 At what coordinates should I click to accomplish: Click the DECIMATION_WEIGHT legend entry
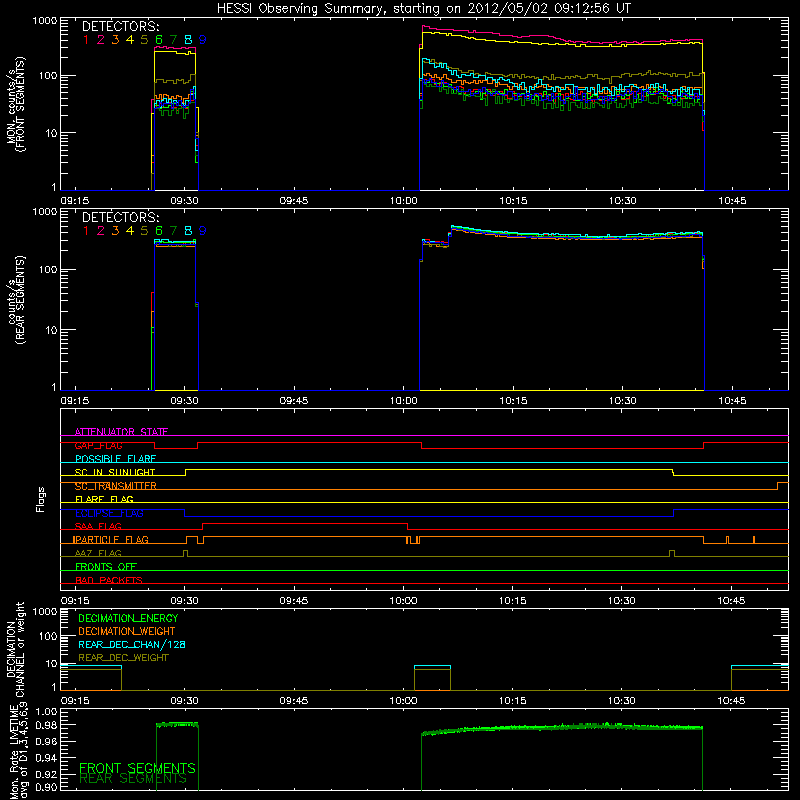pyautogui.click(x=127, y=631)
